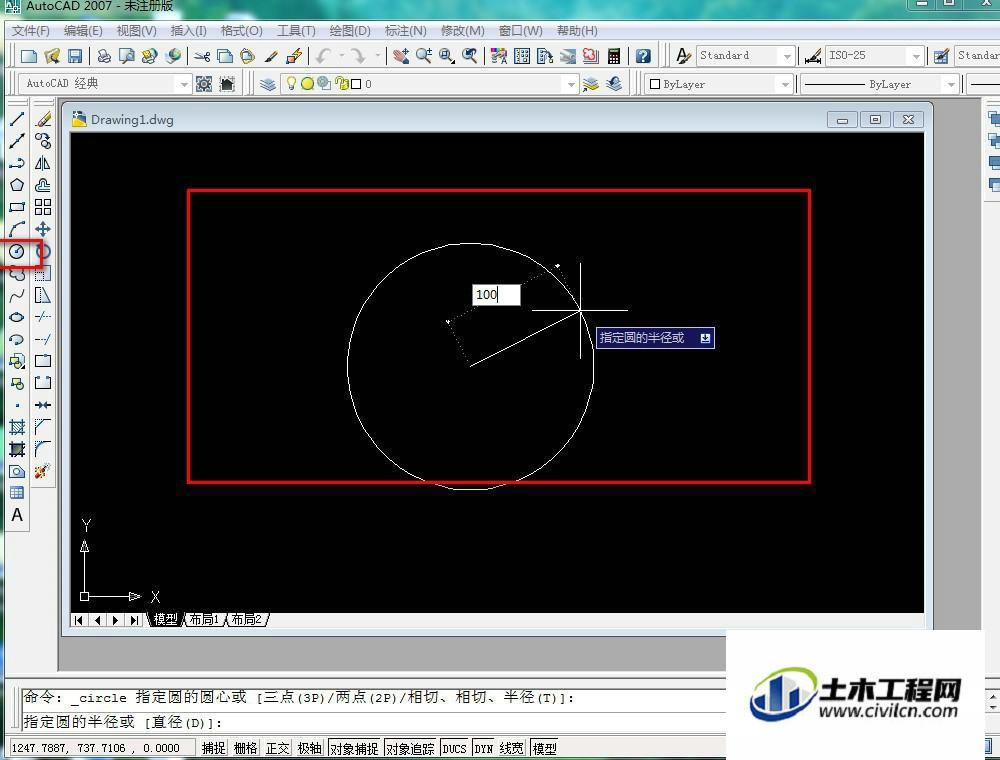Open the Help question mark icon
The image size is (1000, 760).
coord(643,56)
